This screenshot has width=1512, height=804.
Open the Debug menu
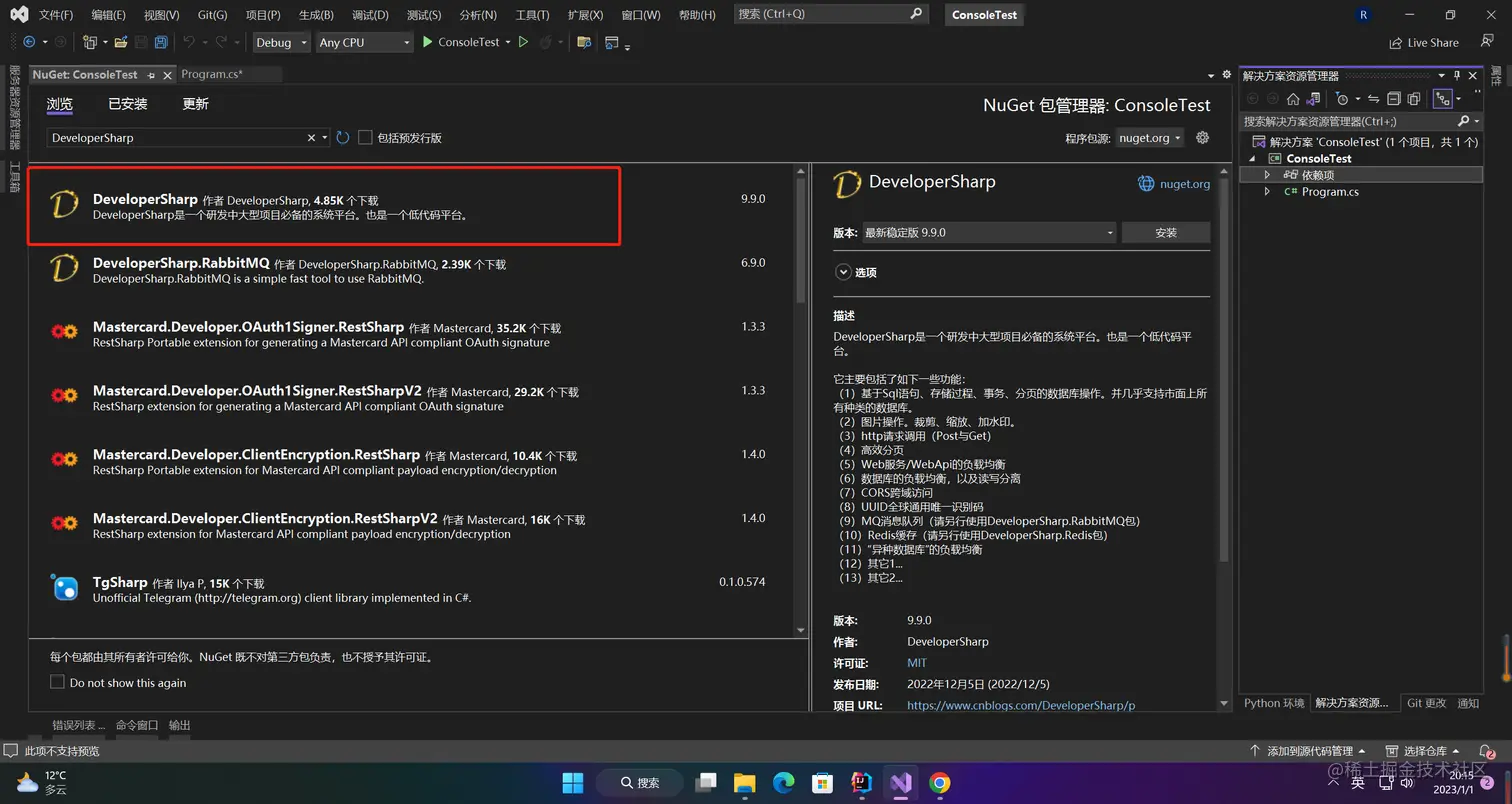[x=370, y=15]
